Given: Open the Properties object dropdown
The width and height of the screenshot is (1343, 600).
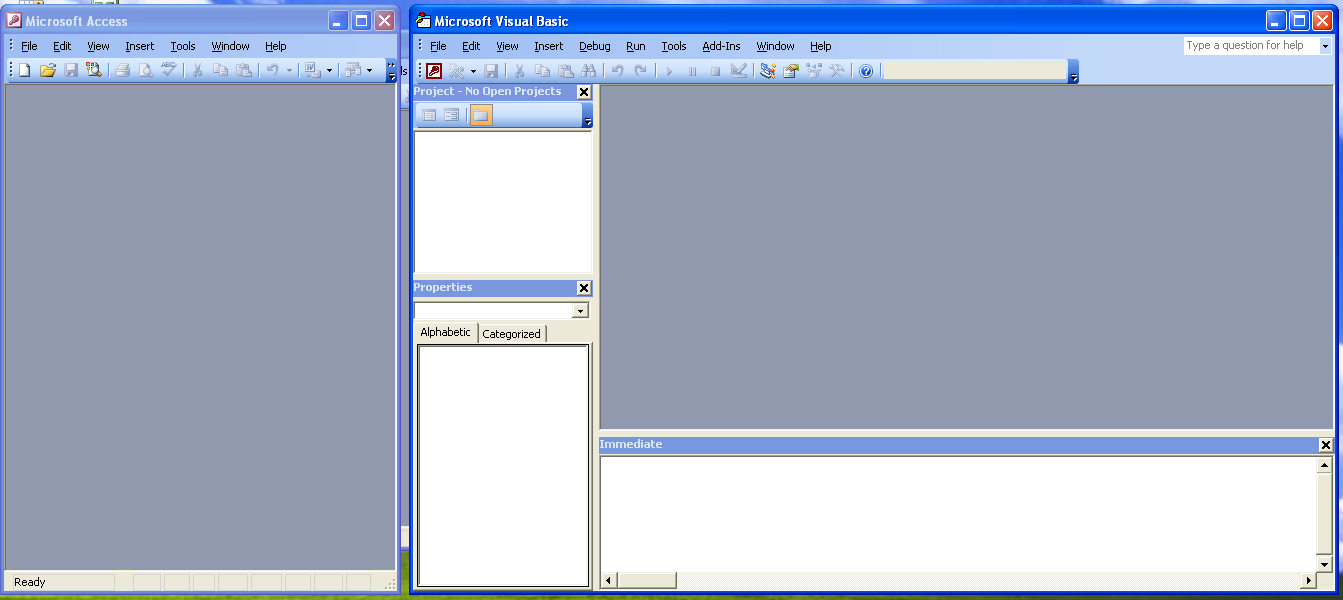Looking at the screenshot, I should pyautogui.click(x=580, y=311).
